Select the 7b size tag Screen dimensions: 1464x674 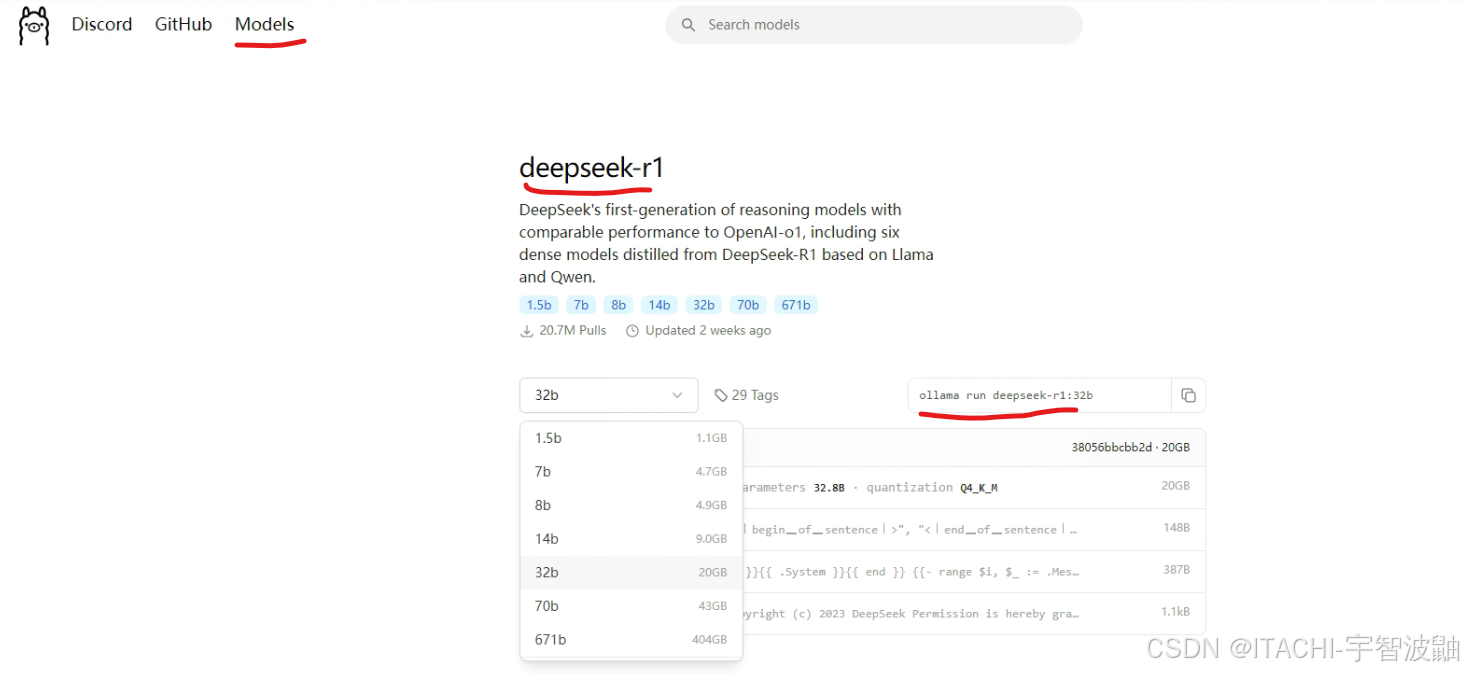coord(581,305)
